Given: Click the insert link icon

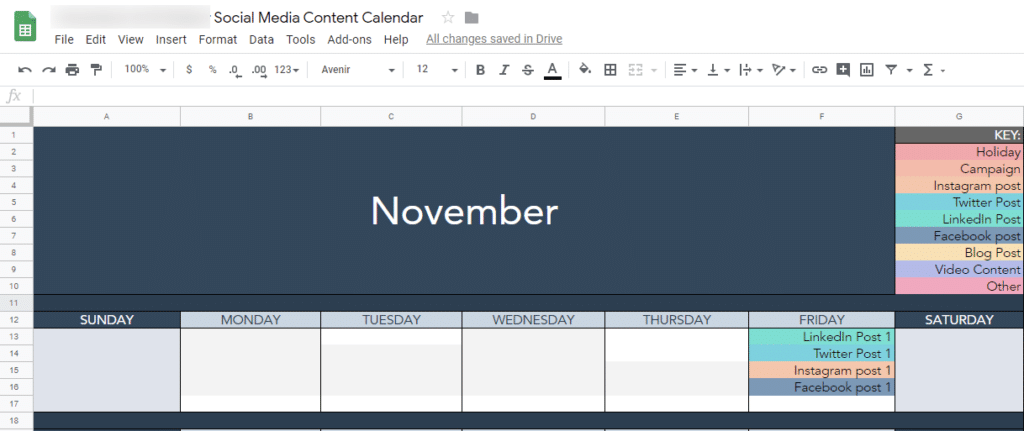Looking at the screenshot, I should pyautogui.click(x=819, y=70).
